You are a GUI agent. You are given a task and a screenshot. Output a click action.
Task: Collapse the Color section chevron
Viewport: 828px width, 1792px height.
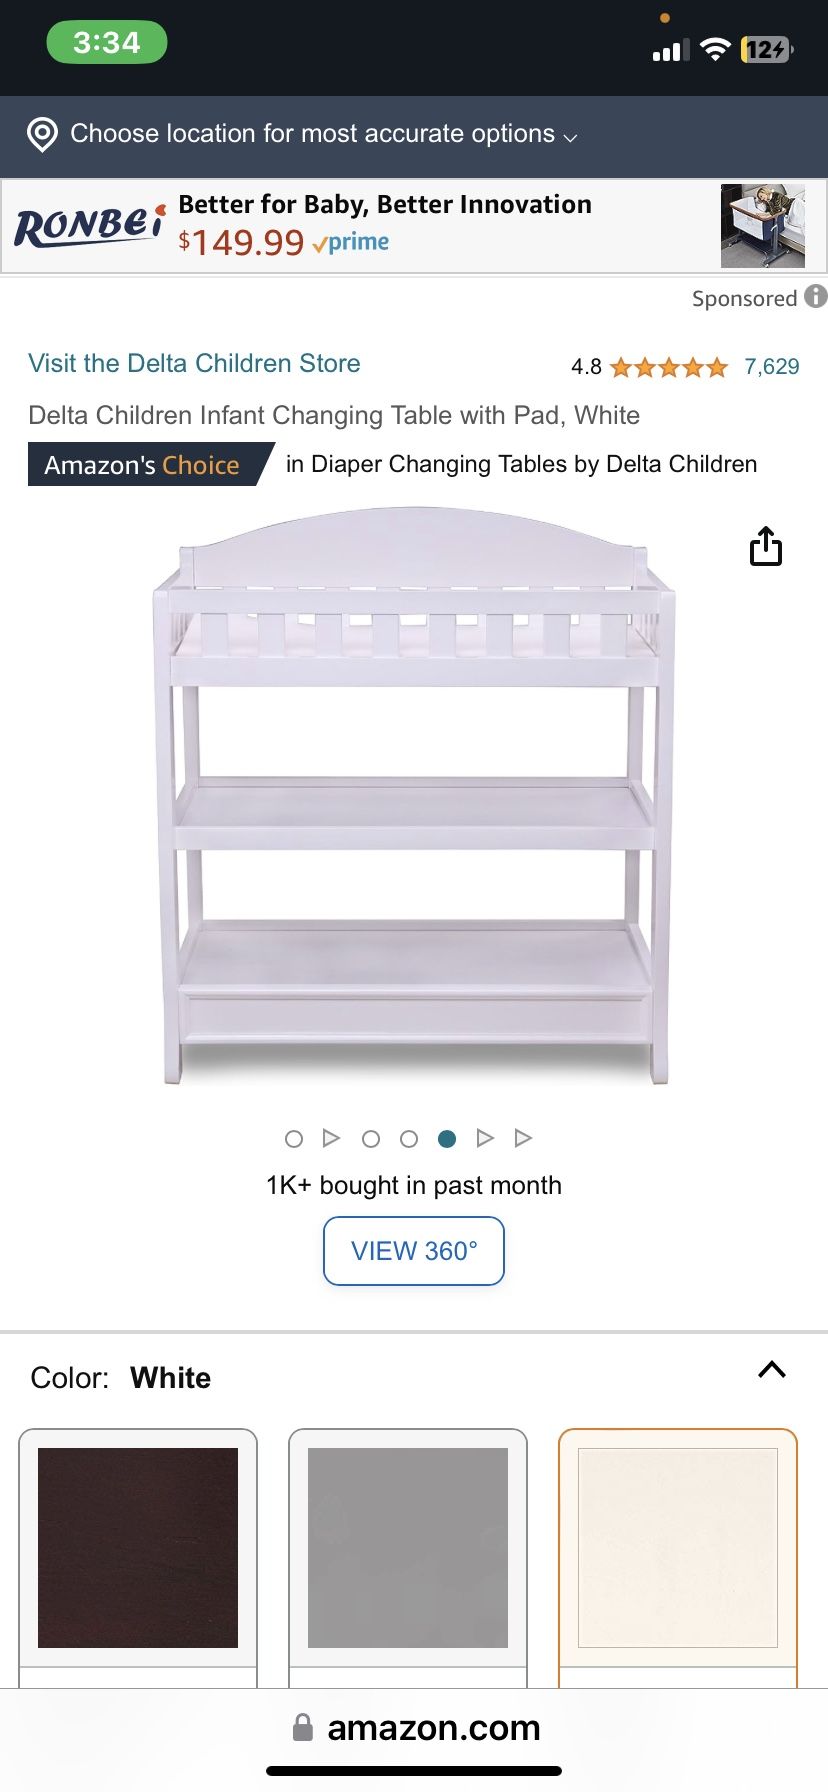(x=772, y=1370)
